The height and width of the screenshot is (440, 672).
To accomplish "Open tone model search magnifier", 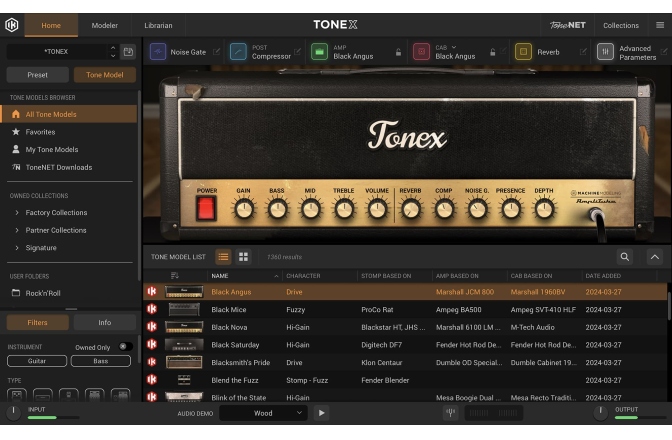I will coord(625,257).
